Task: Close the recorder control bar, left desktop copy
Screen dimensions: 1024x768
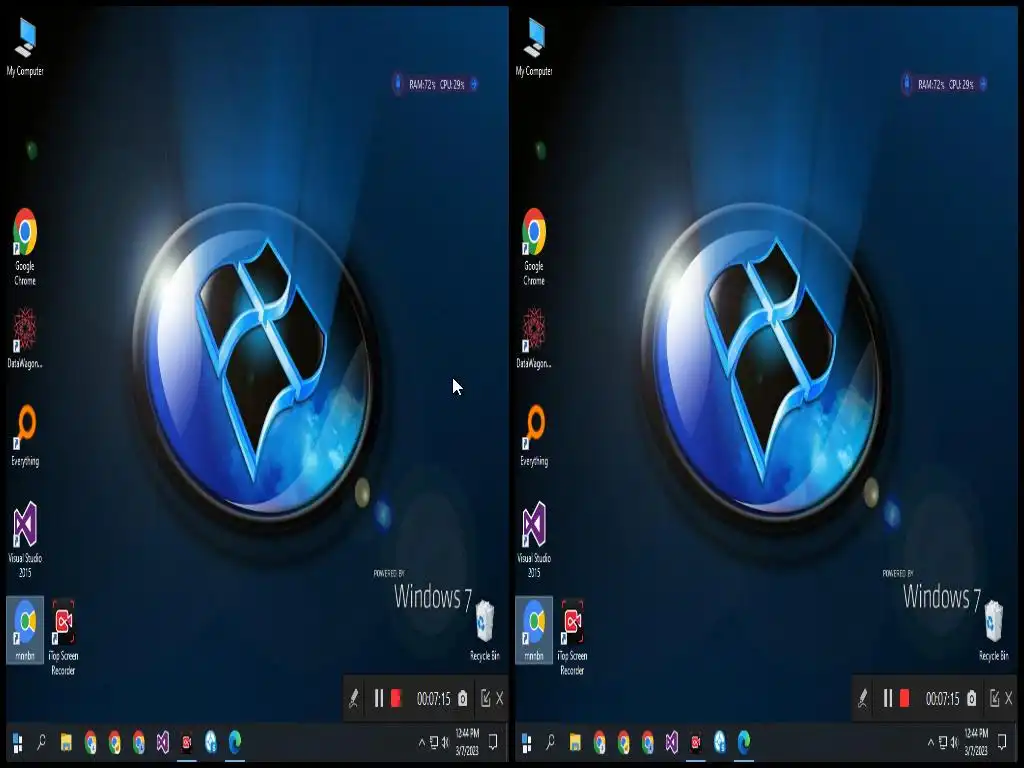Action: click(x=500, y=699)
